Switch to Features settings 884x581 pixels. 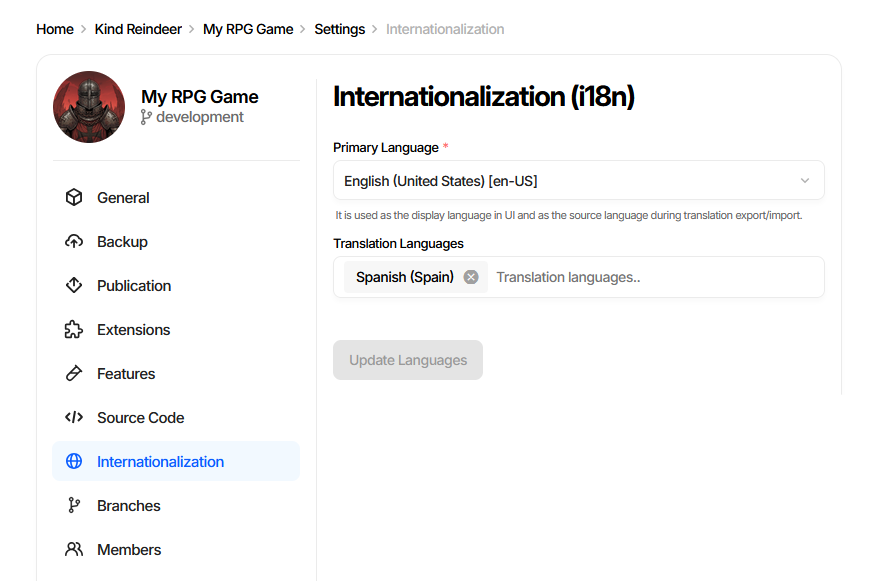pos(176,373)
